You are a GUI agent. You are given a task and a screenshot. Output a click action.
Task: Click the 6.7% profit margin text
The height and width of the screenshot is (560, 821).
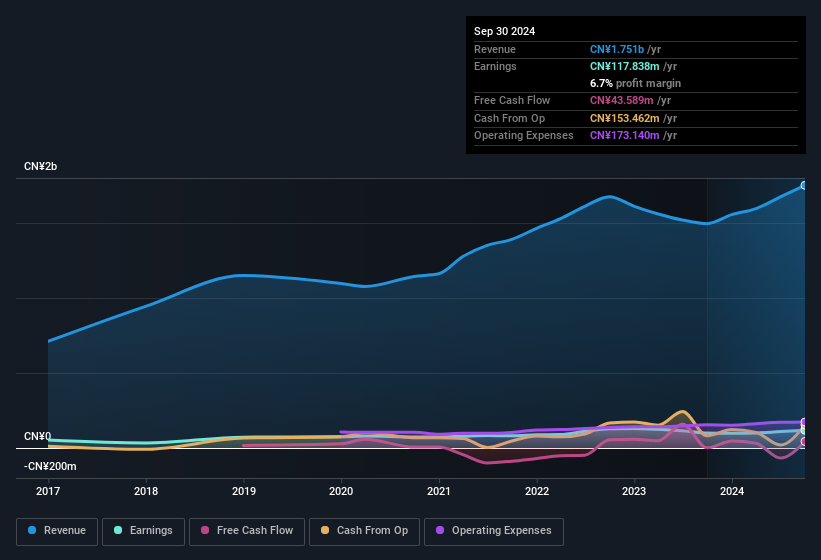pyautogui.click(x=635, y=83)
